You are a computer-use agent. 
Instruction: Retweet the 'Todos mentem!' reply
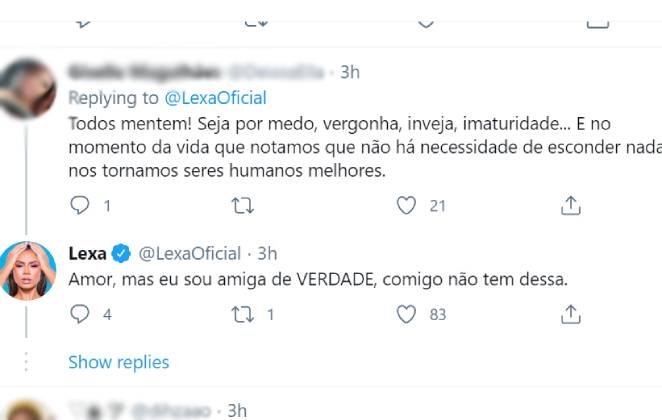pos(242,206)
